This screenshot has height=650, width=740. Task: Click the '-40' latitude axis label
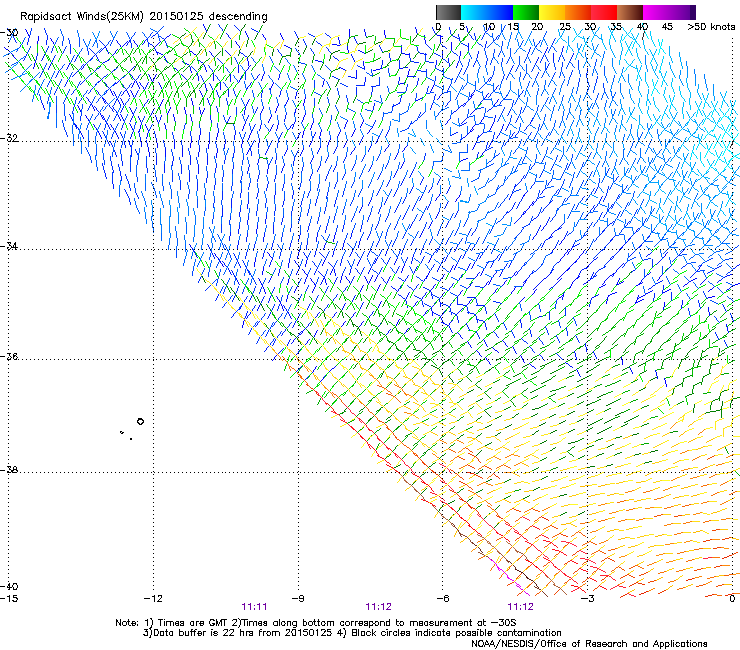(x=9, y=586)
